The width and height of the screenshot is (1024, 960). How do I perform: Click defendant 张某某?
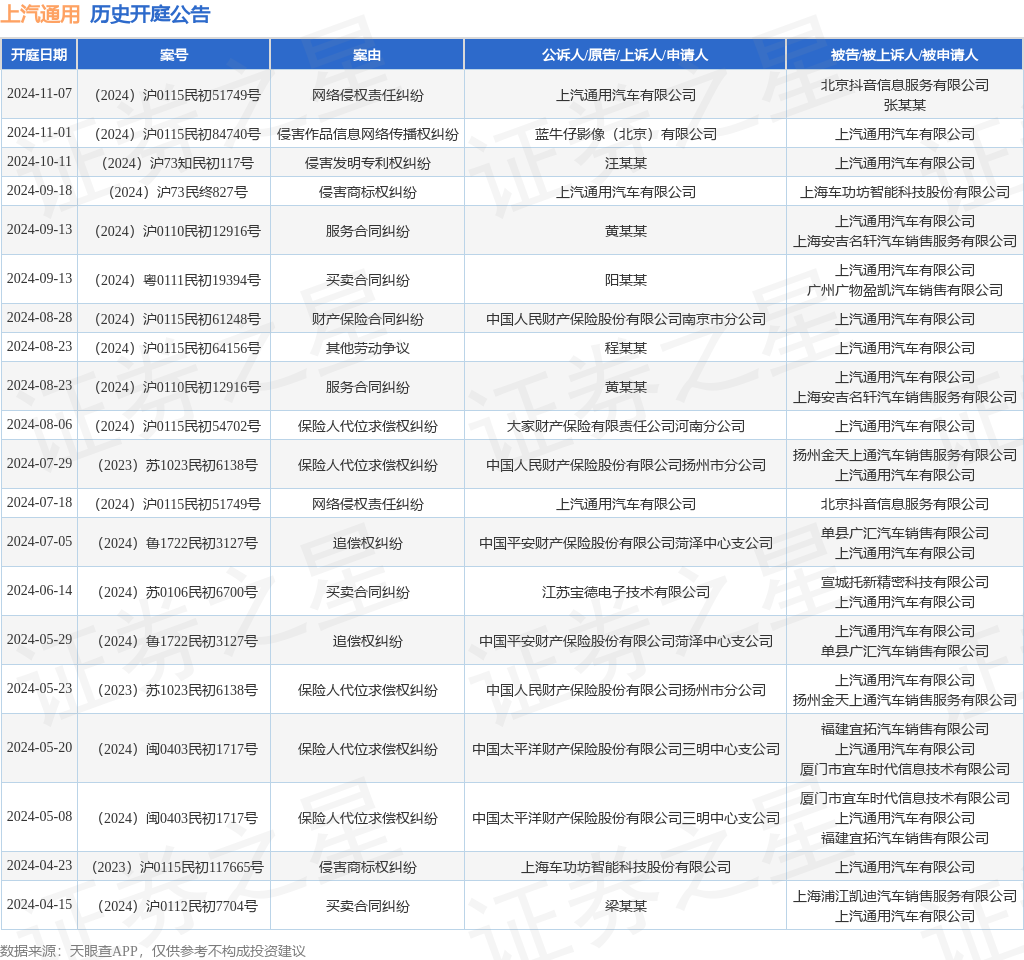point(905,105)
